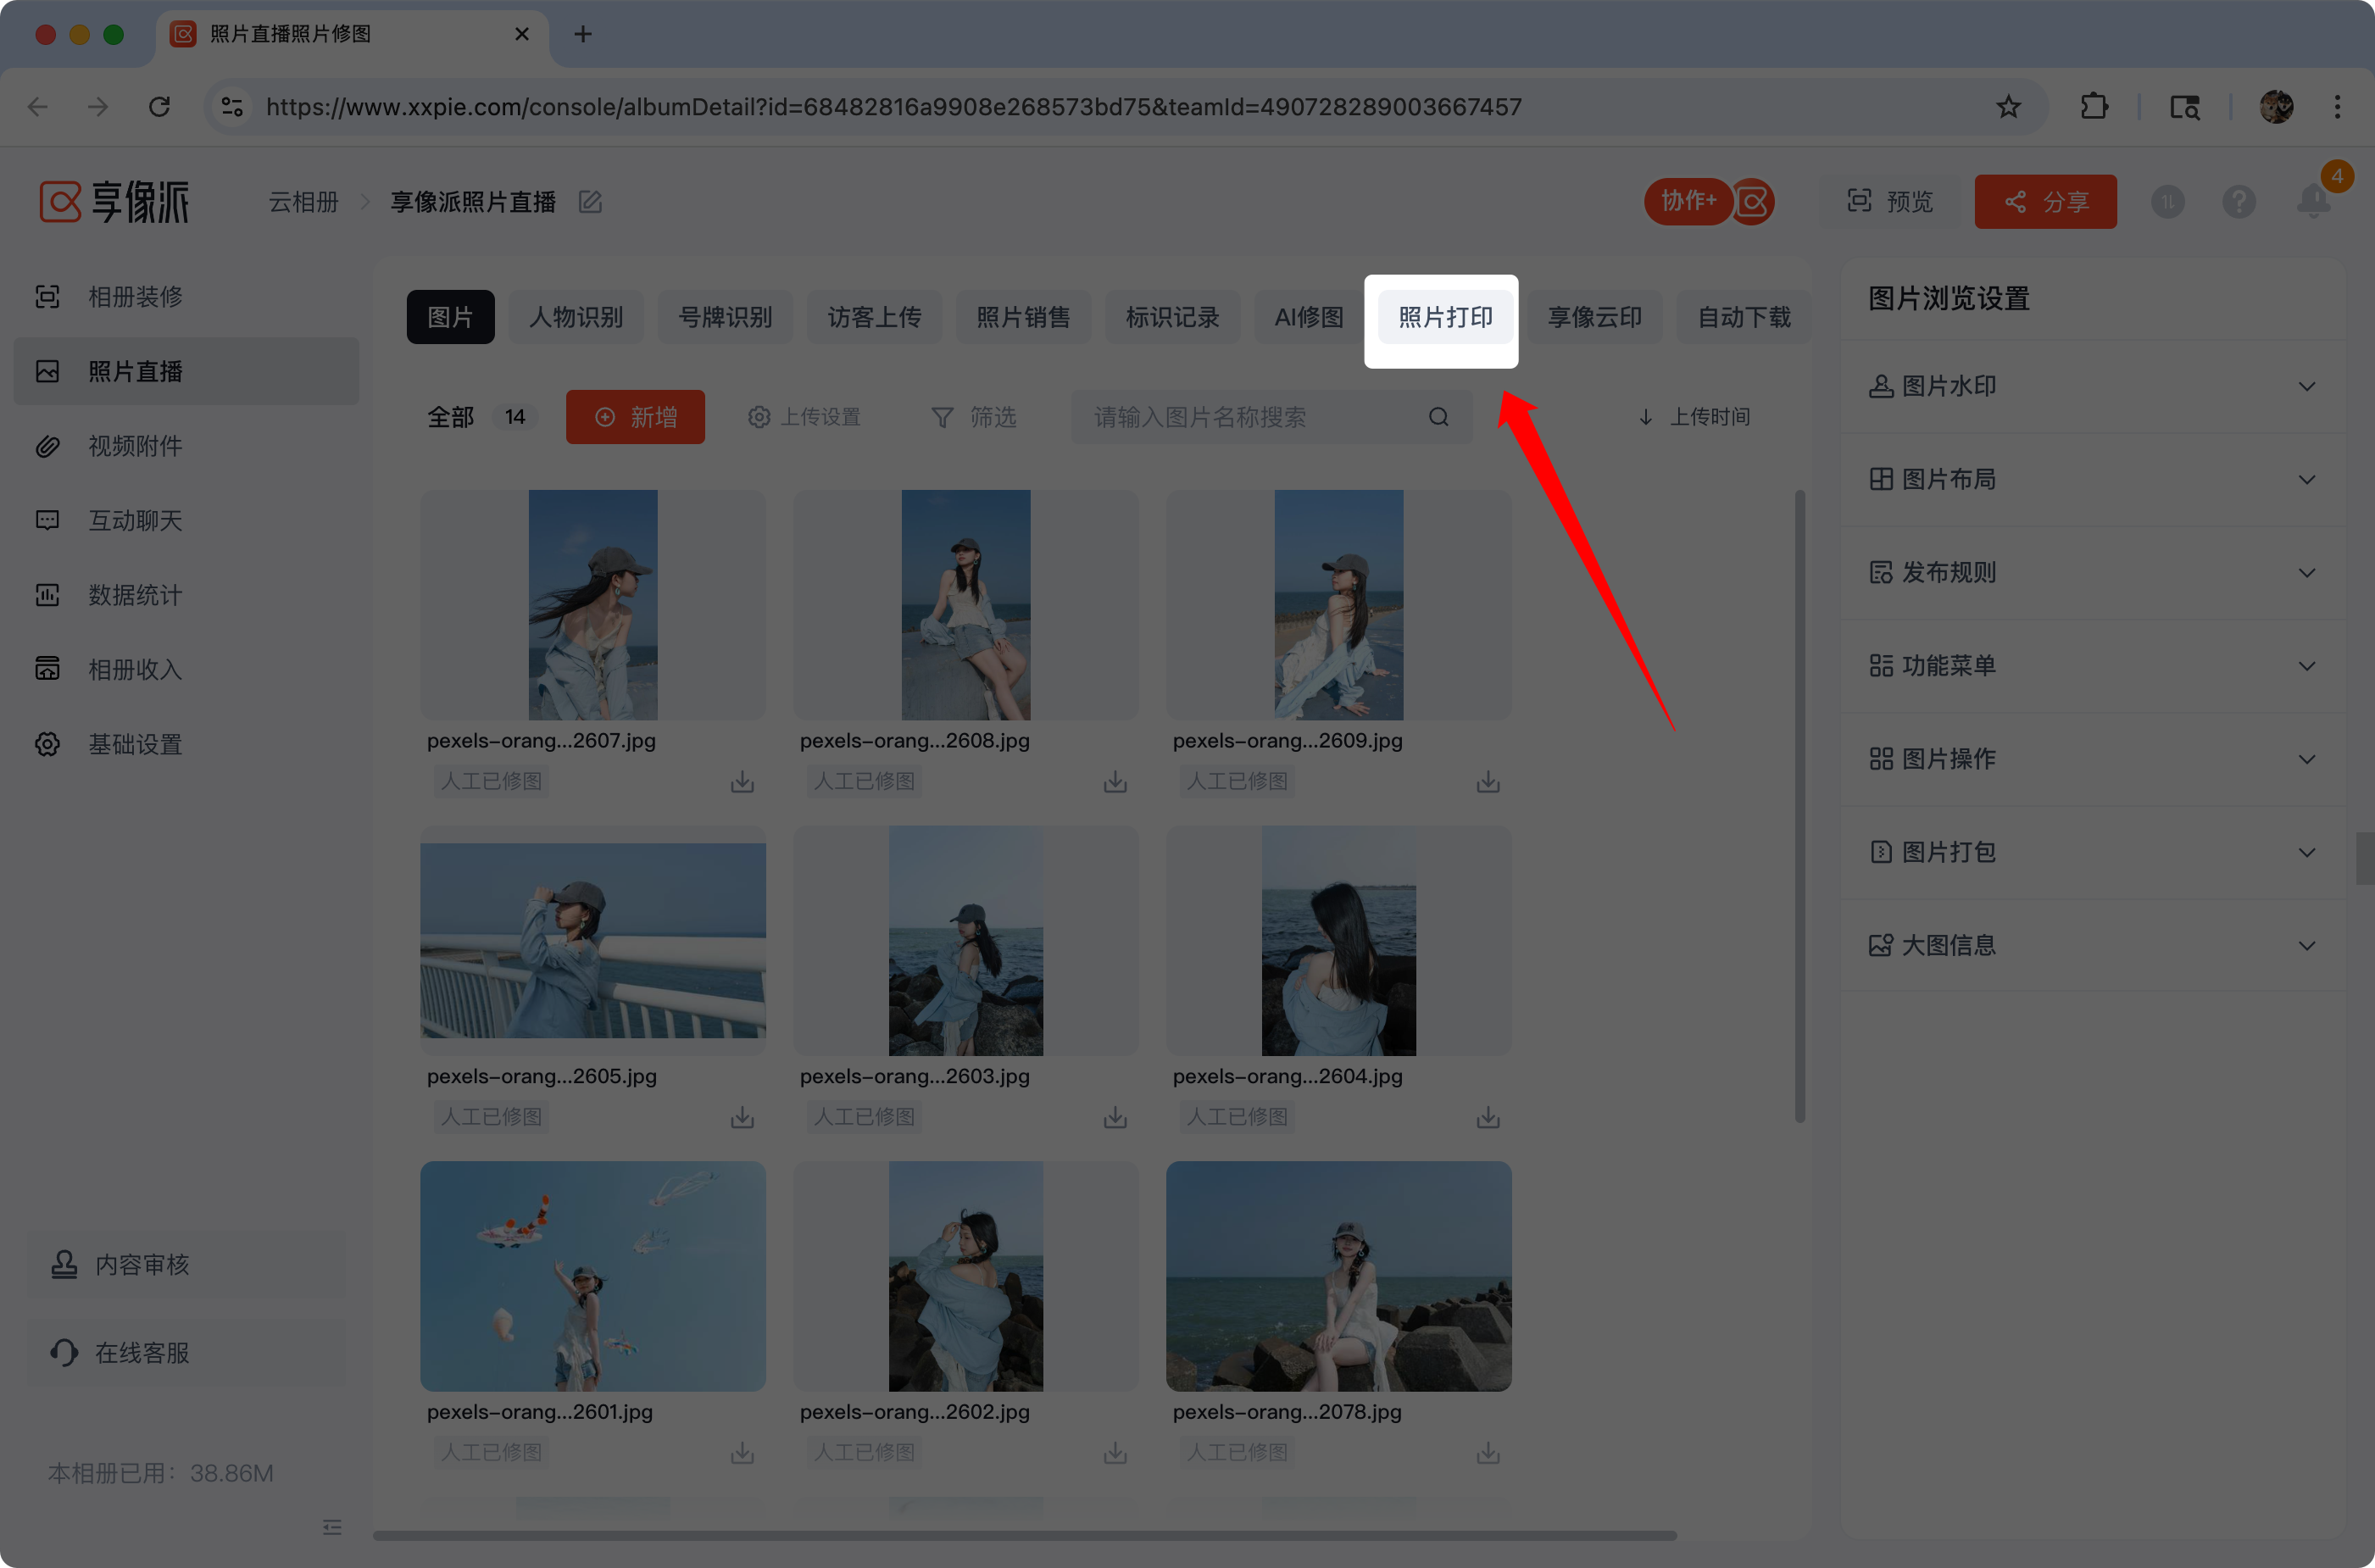Expand the 功能菜单 setting section
This screenshot has height=1568, width=2375.
2093,666
